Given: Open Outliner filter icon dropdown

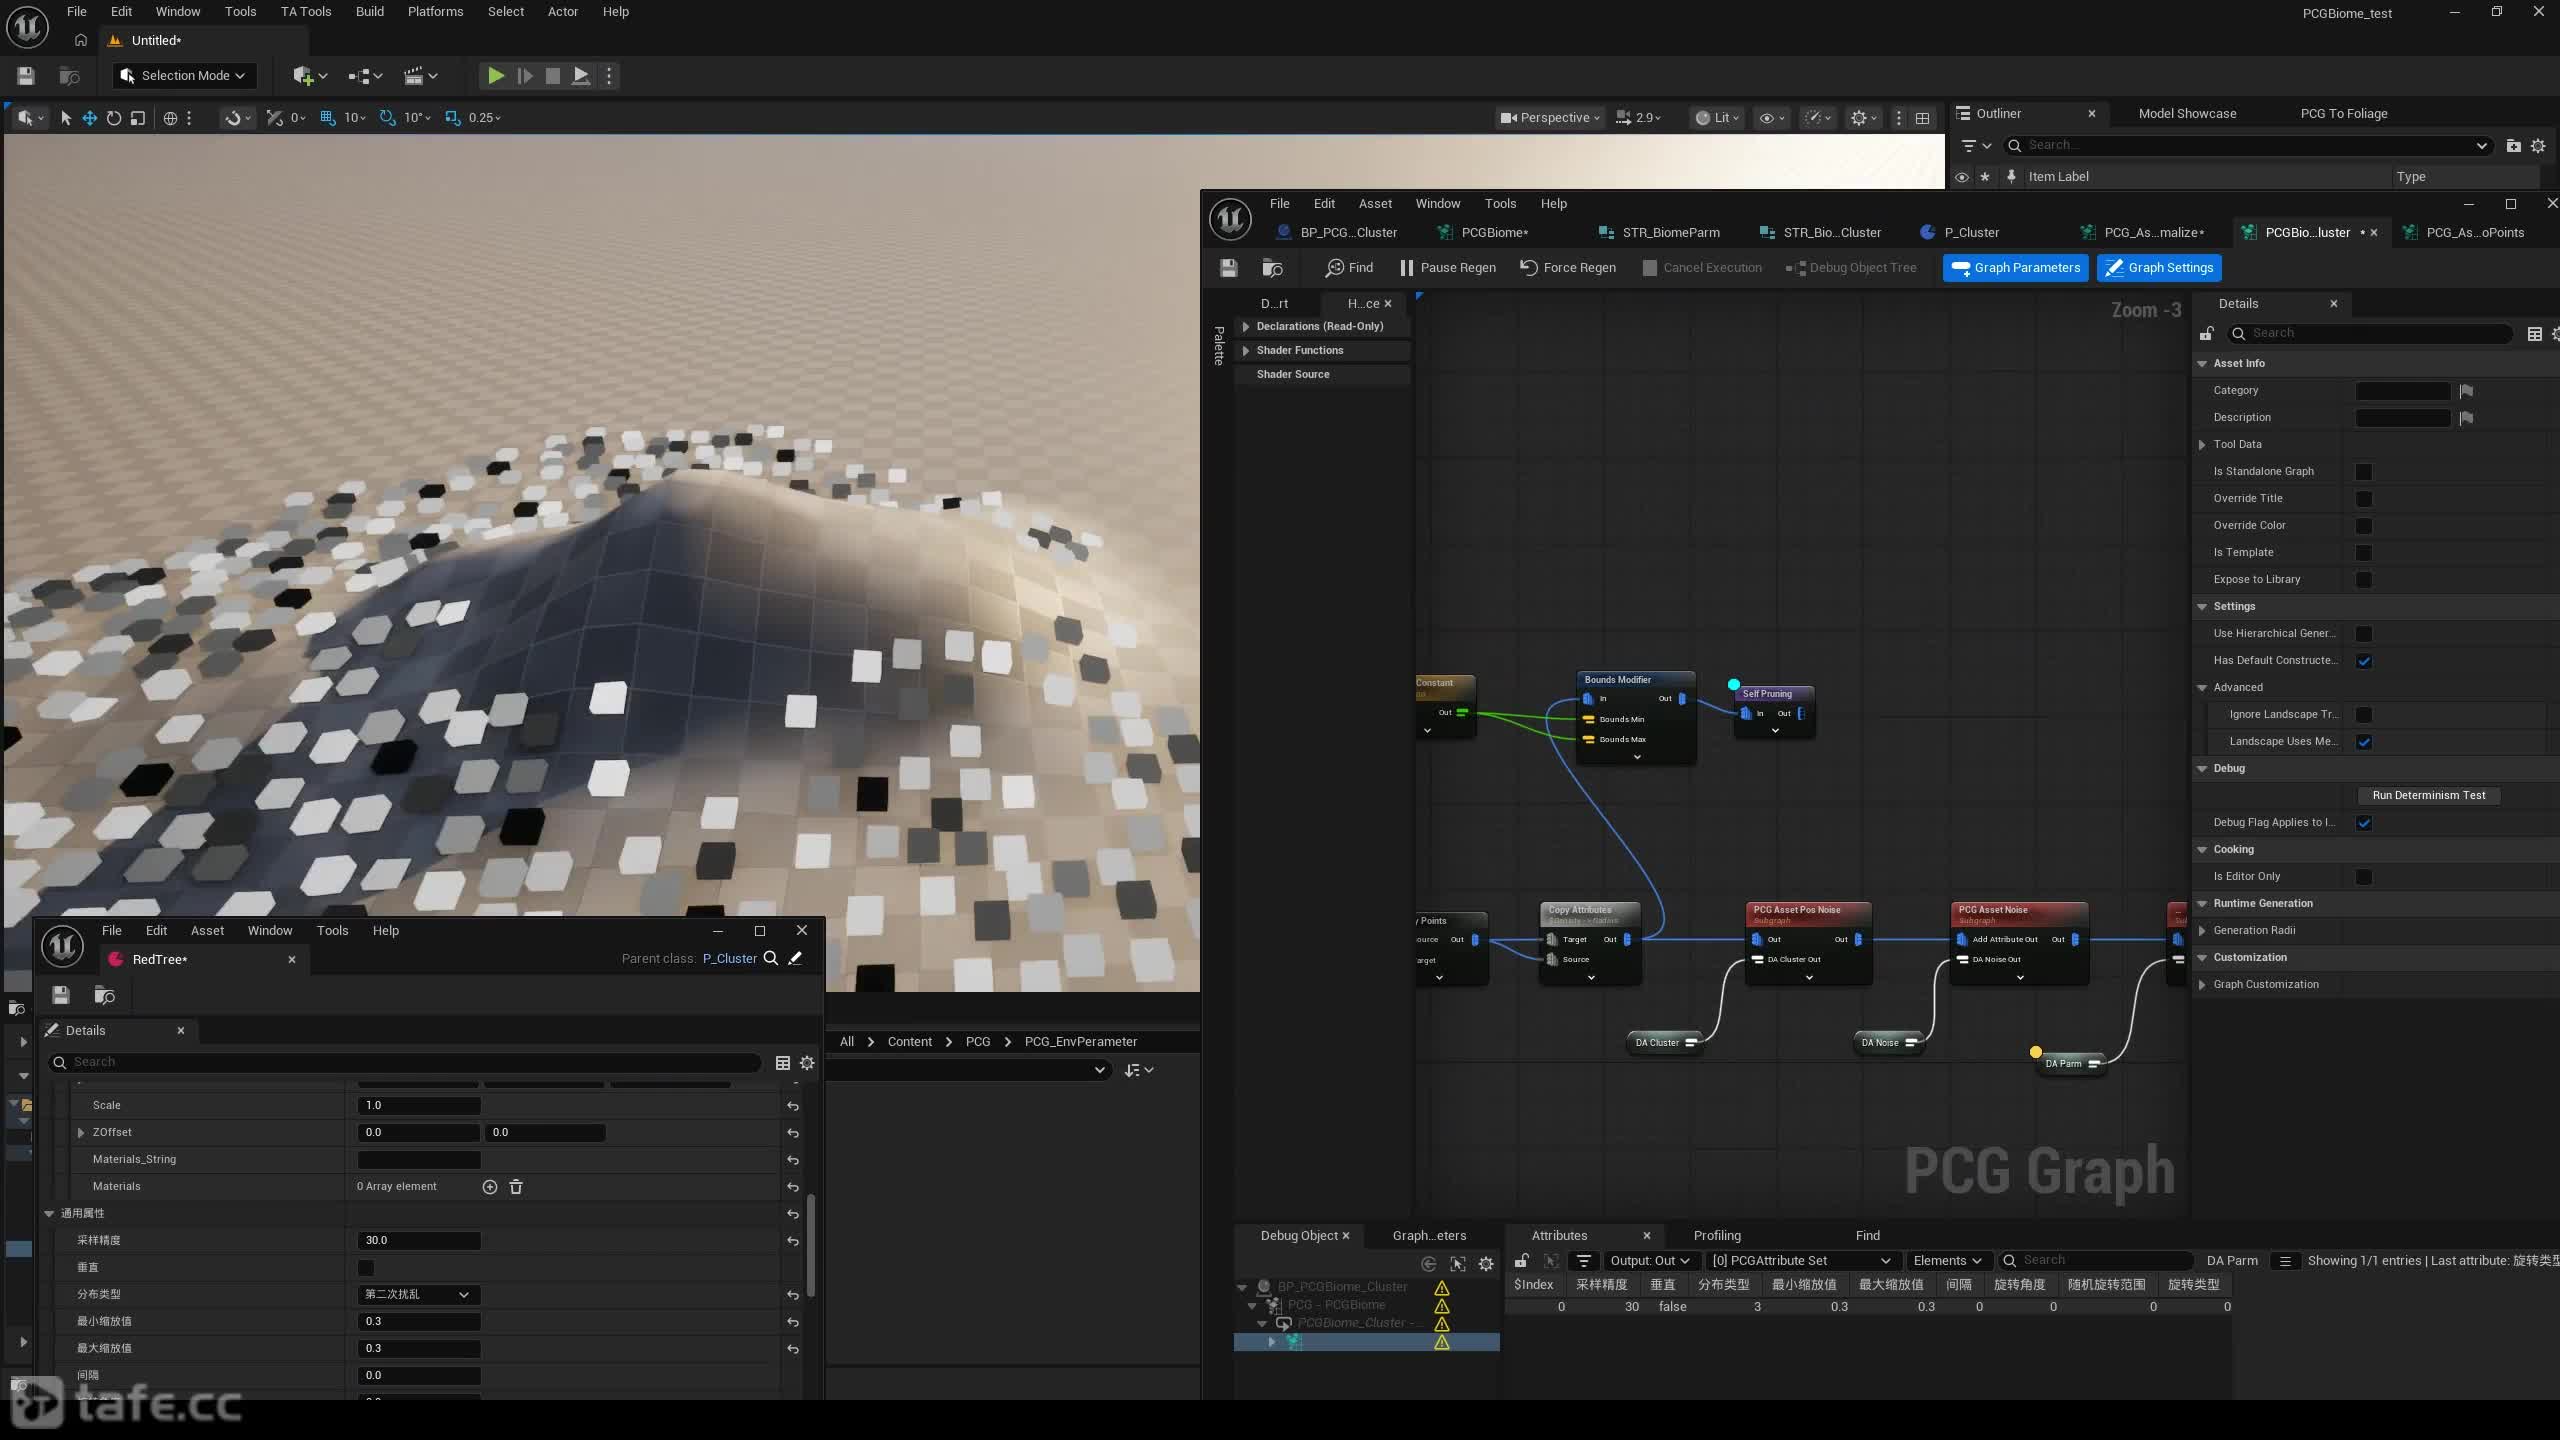Looking at the screenshot, I should point(1976,146).
